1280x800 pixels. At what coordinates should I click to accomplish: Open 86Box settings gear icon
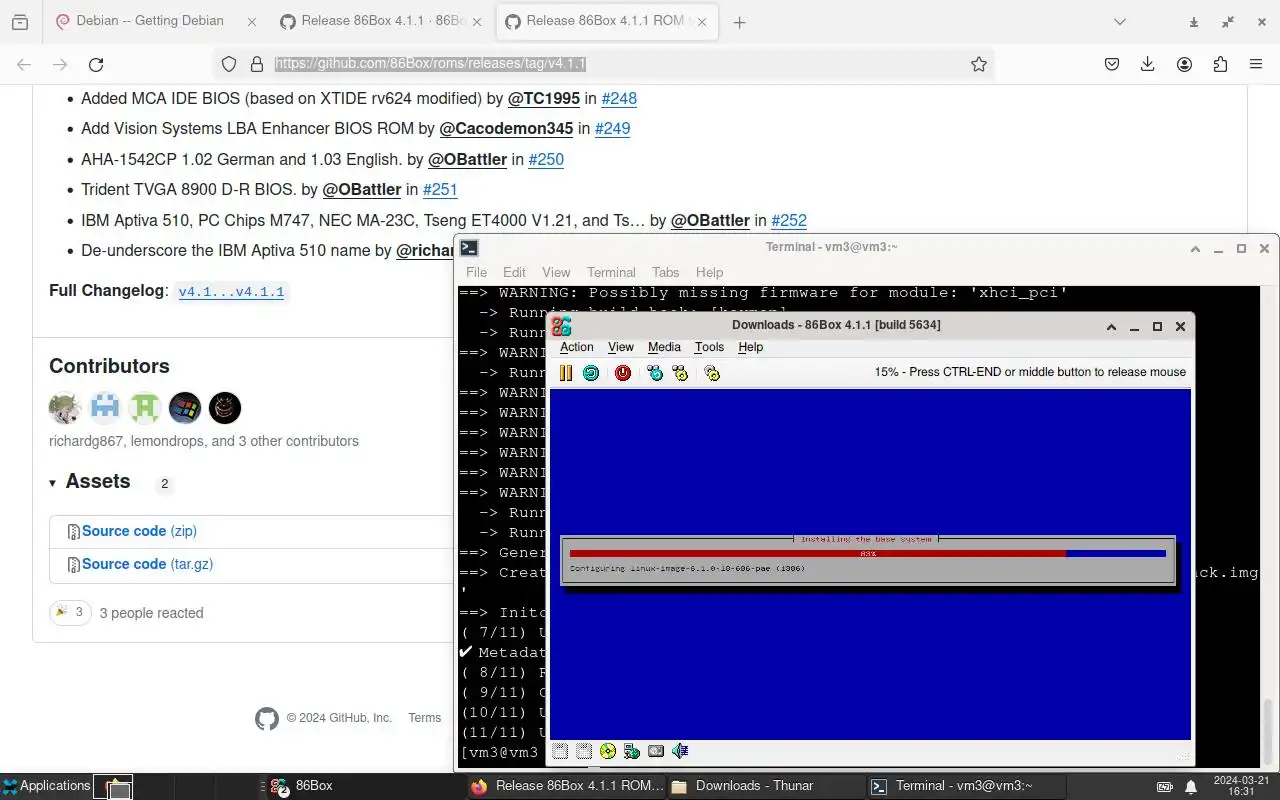click(712, 373)
